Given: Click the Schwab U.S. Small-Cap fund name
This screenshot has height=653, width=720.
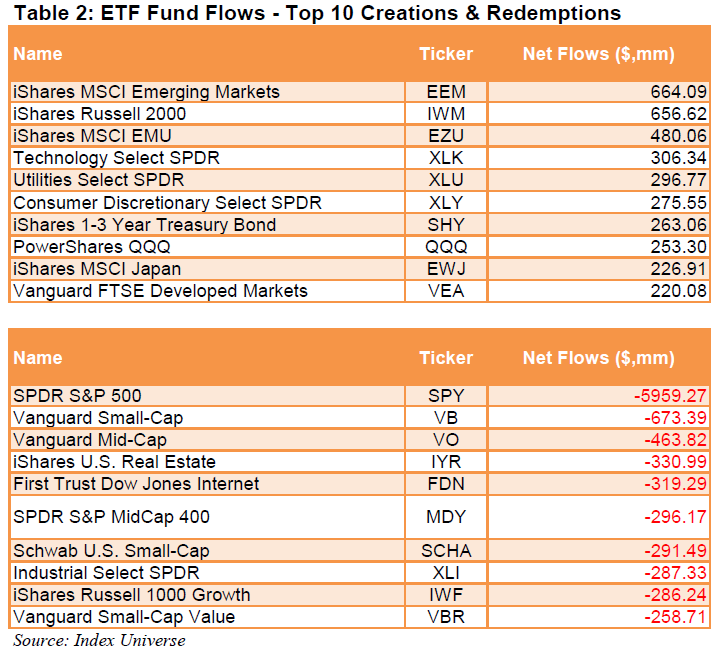Looking at the screenshot, I should [111, 551].
